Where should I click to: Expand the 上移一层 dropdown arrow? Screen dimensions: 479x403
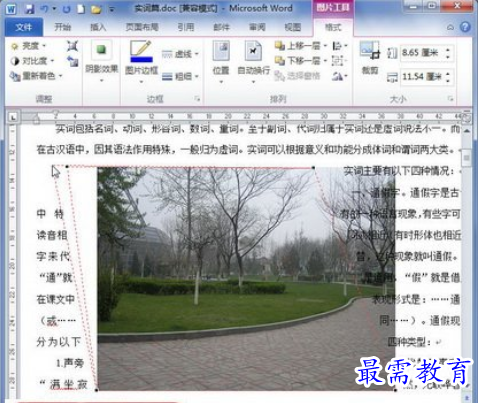(x=325, y=46)
